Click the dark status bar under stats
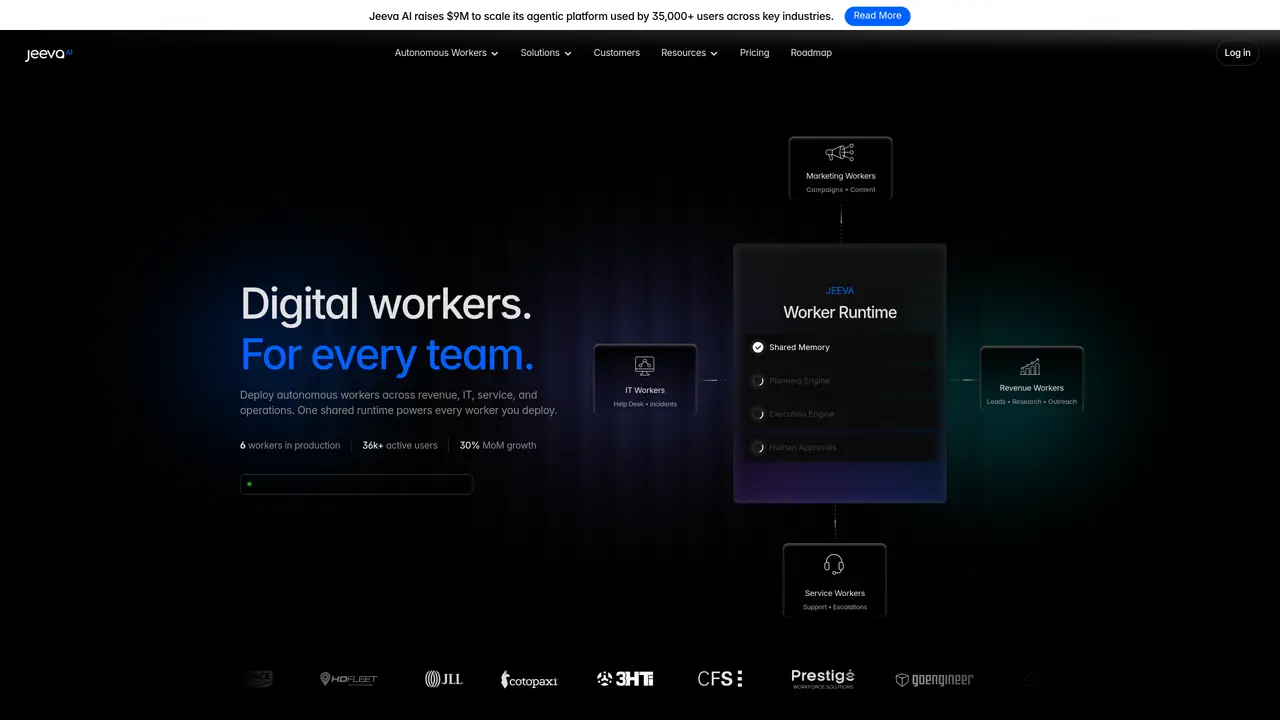The width and height of the screenshot is (1280, 720). tap(356, 484)
